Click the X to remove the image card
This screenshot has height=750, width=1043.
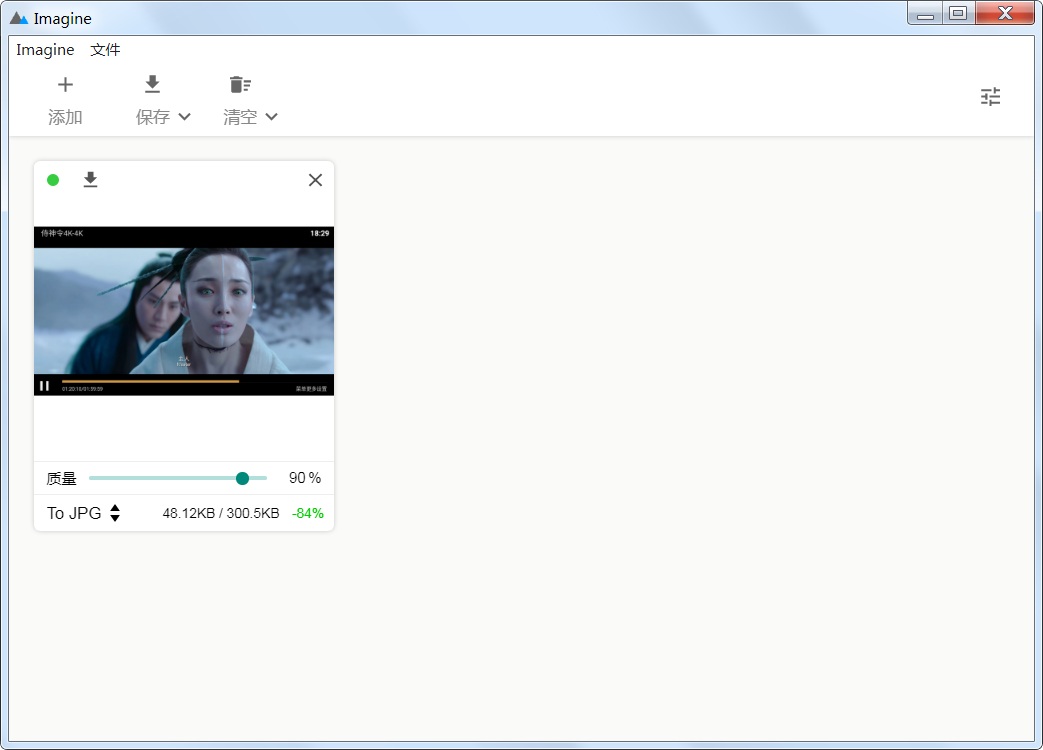(x=315, y=180)
